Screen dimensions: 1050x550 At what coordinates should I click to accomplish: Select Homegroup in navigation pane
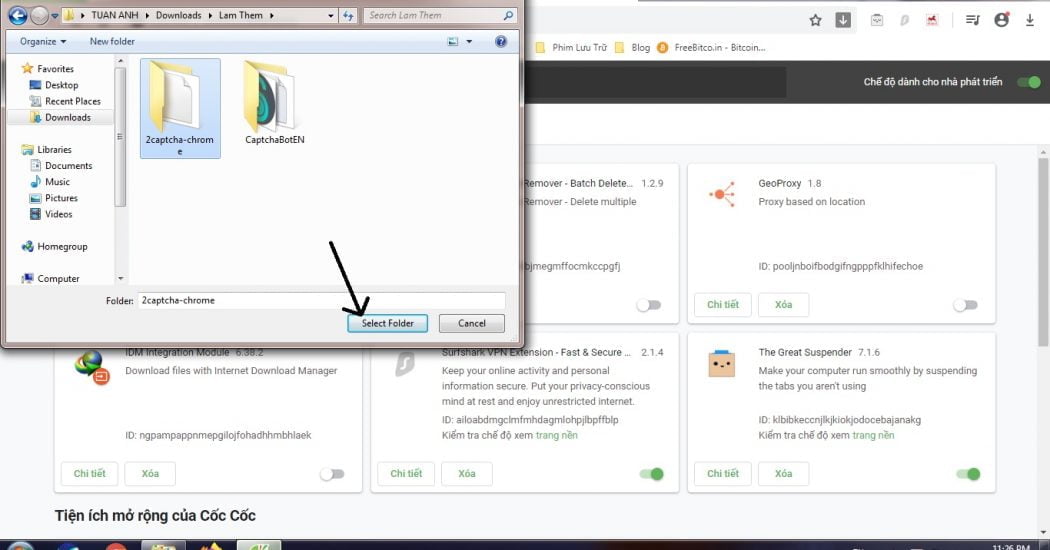click(x=54, y=247)
